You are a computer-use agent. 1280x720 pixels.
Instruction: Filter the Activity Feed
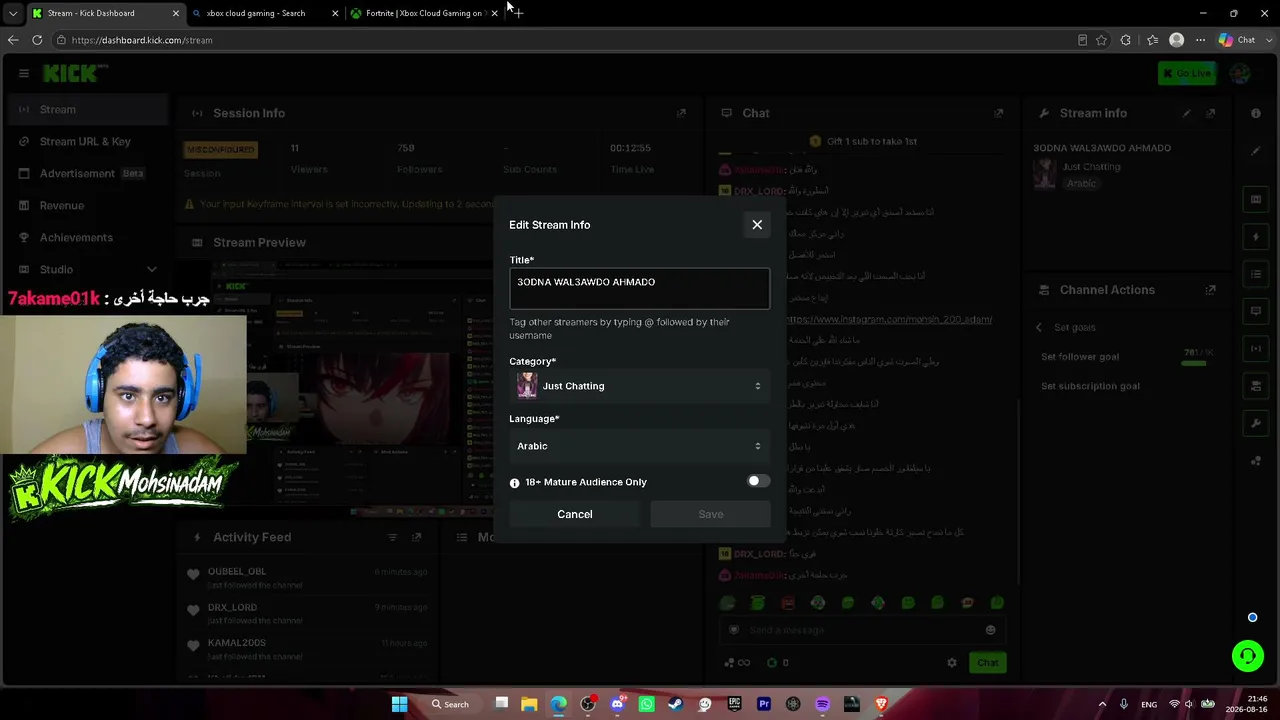(393, 537)
